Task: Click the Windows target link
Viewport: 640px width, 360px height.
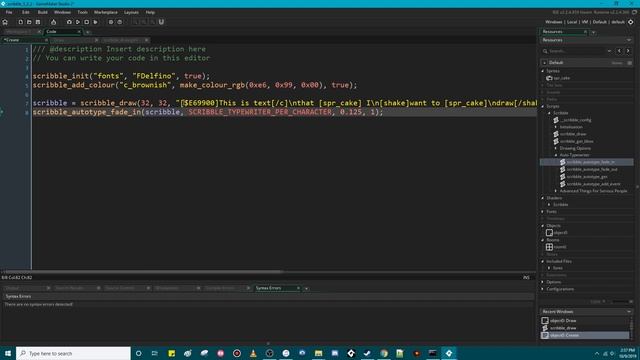Action: click(553, 22)
